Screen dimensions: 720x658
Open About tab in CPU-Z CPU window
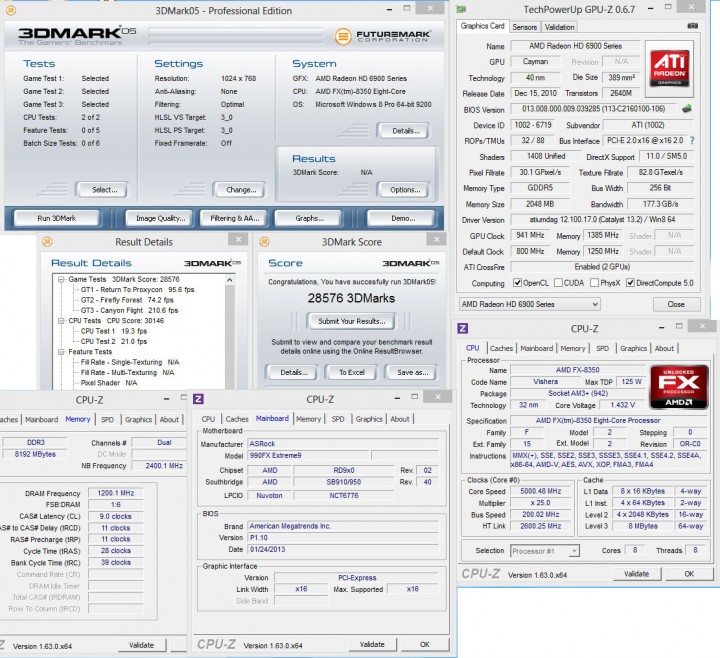click(664, 349)
